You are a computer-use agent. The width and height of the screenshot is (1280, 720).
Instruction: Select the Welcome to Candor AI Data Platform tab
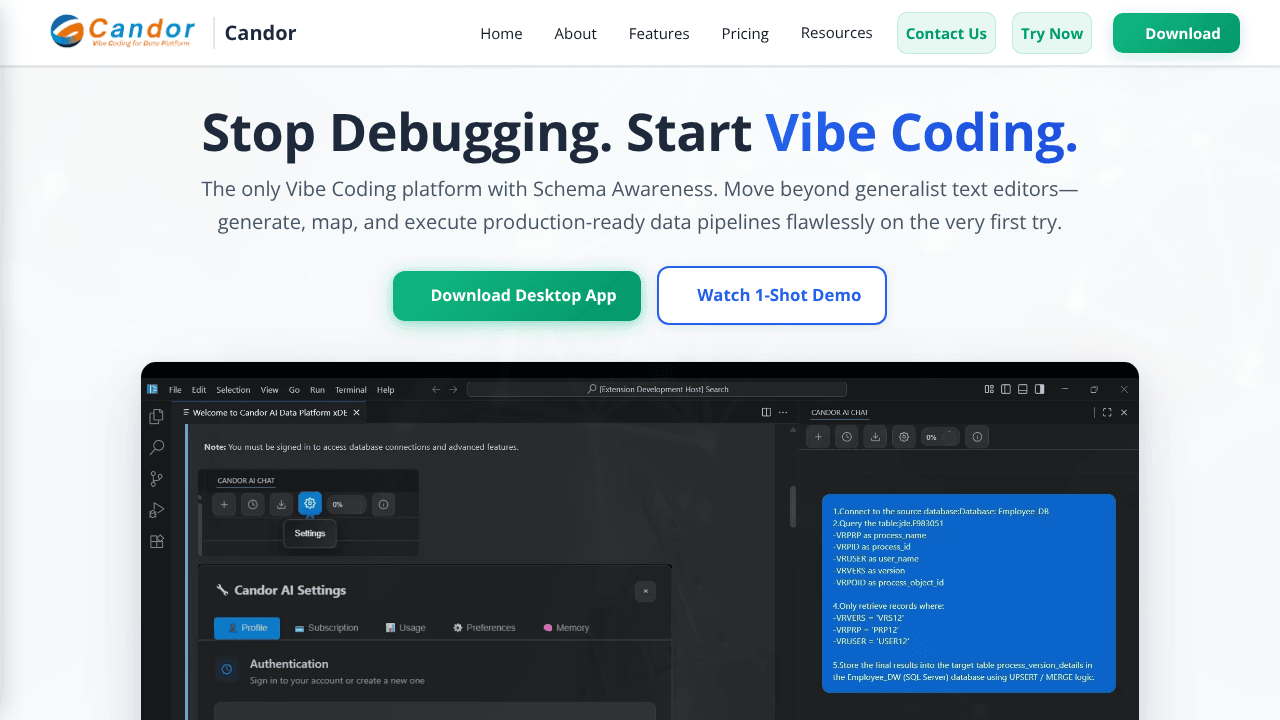pyautogui.click(x=270, y=412)
